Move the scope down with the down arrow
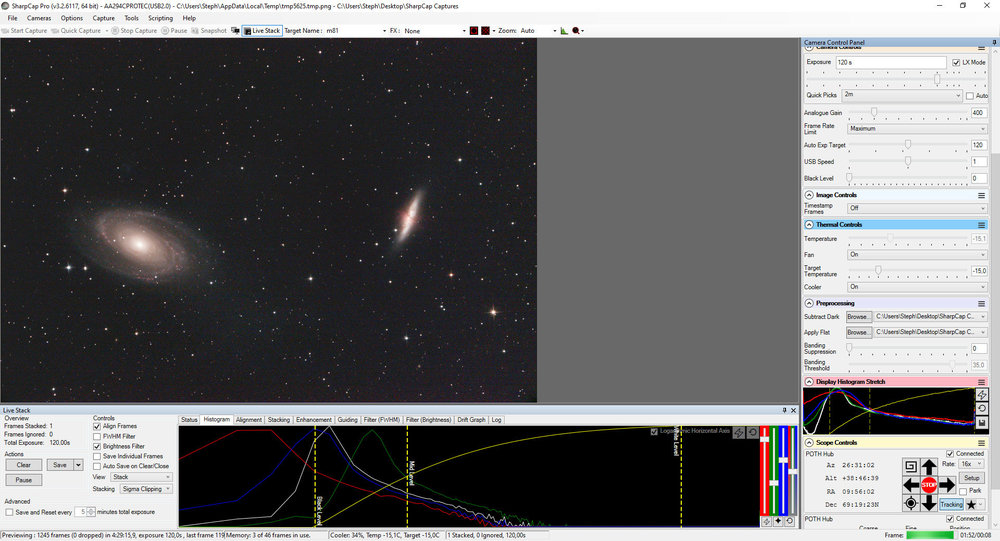The image size is (1000, 541). click(x=929, y=503)
